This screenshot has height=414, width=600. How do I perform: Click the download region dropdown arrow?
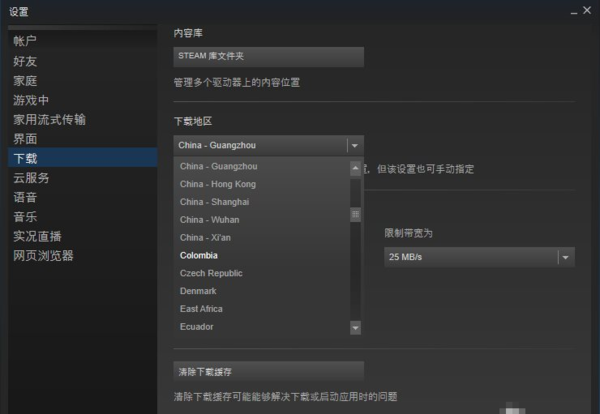click(355, 145)
